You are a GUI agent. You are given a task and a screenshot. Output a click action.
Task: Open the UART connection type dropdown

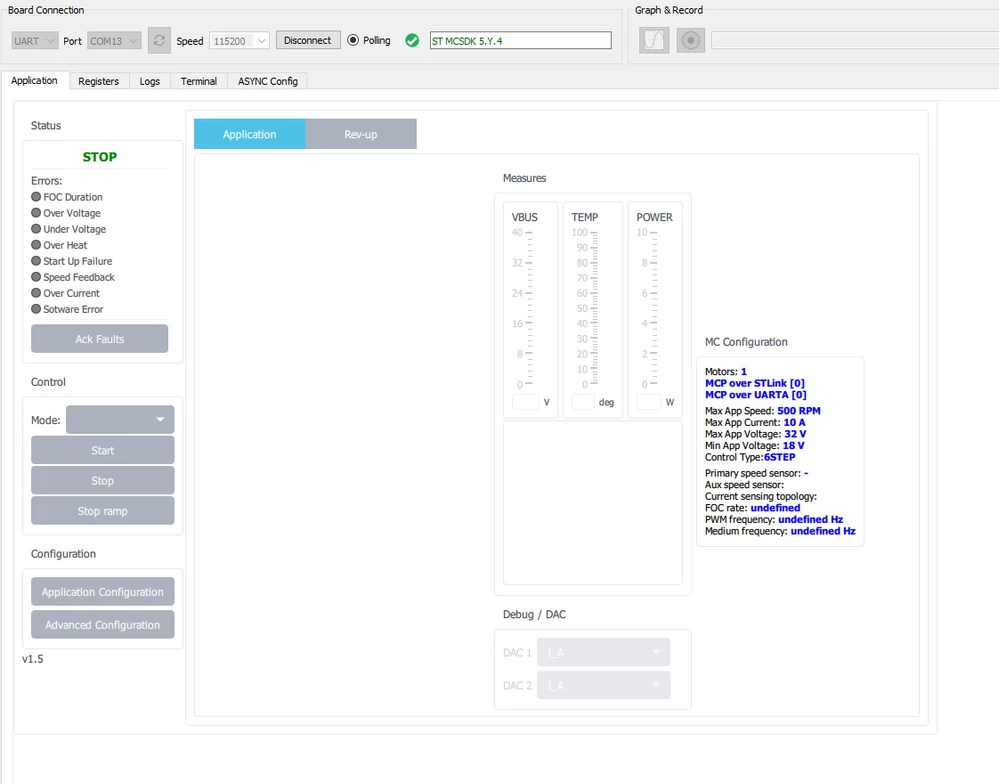(35, 41)
